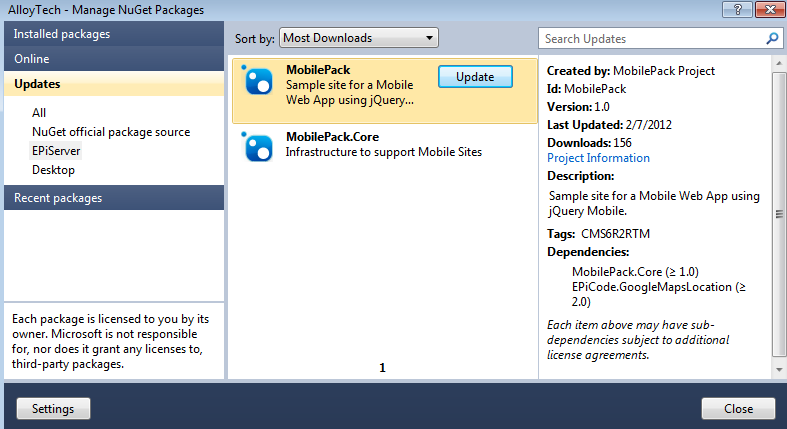Open the Settings dialog
The height and width of the screenshot is (429, 787).
tap(53, 409)
